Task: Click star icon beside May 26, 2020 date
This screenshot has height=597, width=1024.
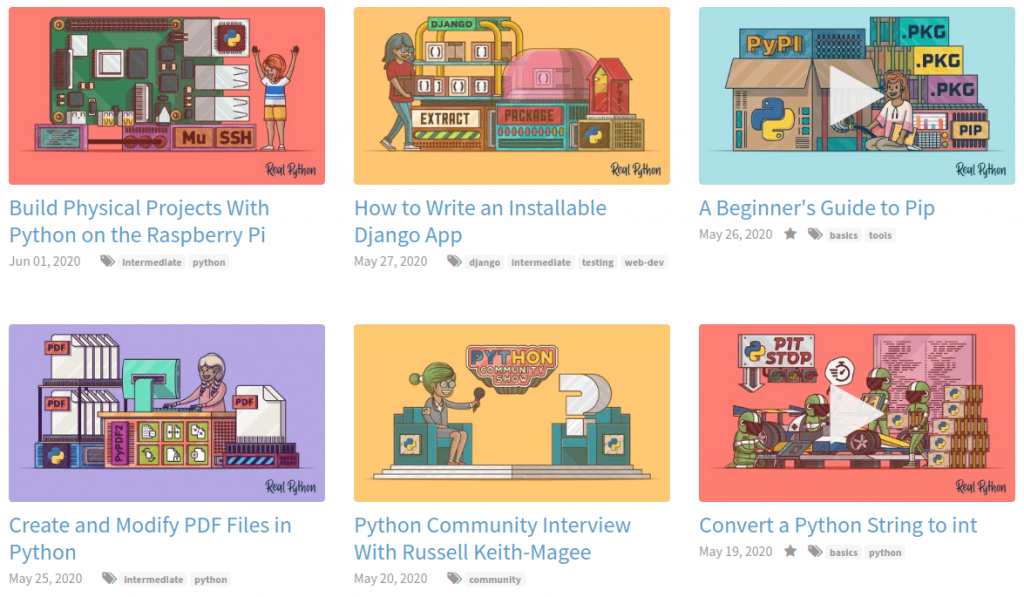Action: click(790, 235)
